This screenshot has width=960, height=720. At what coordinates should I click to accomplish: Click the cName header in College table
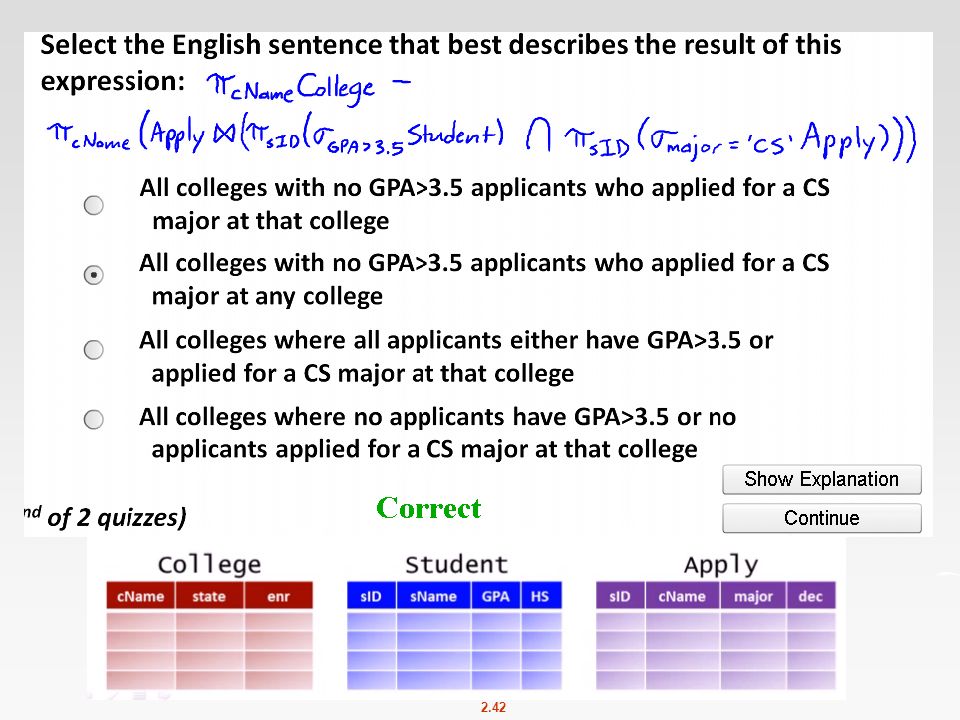coord(140,596)
